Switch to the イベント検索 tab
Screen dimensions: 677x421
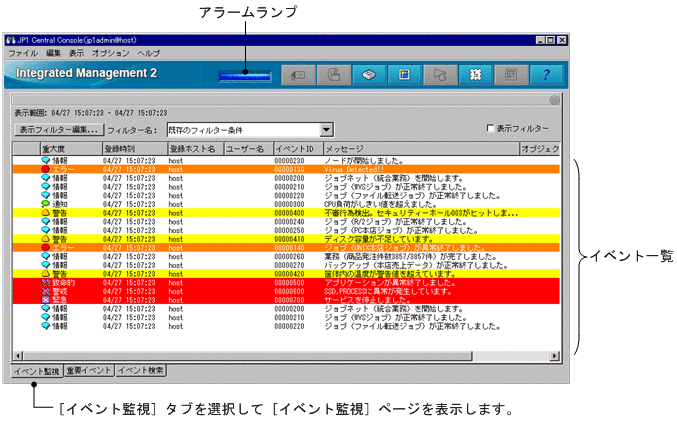pyautogui.click(x=141, y=370)
